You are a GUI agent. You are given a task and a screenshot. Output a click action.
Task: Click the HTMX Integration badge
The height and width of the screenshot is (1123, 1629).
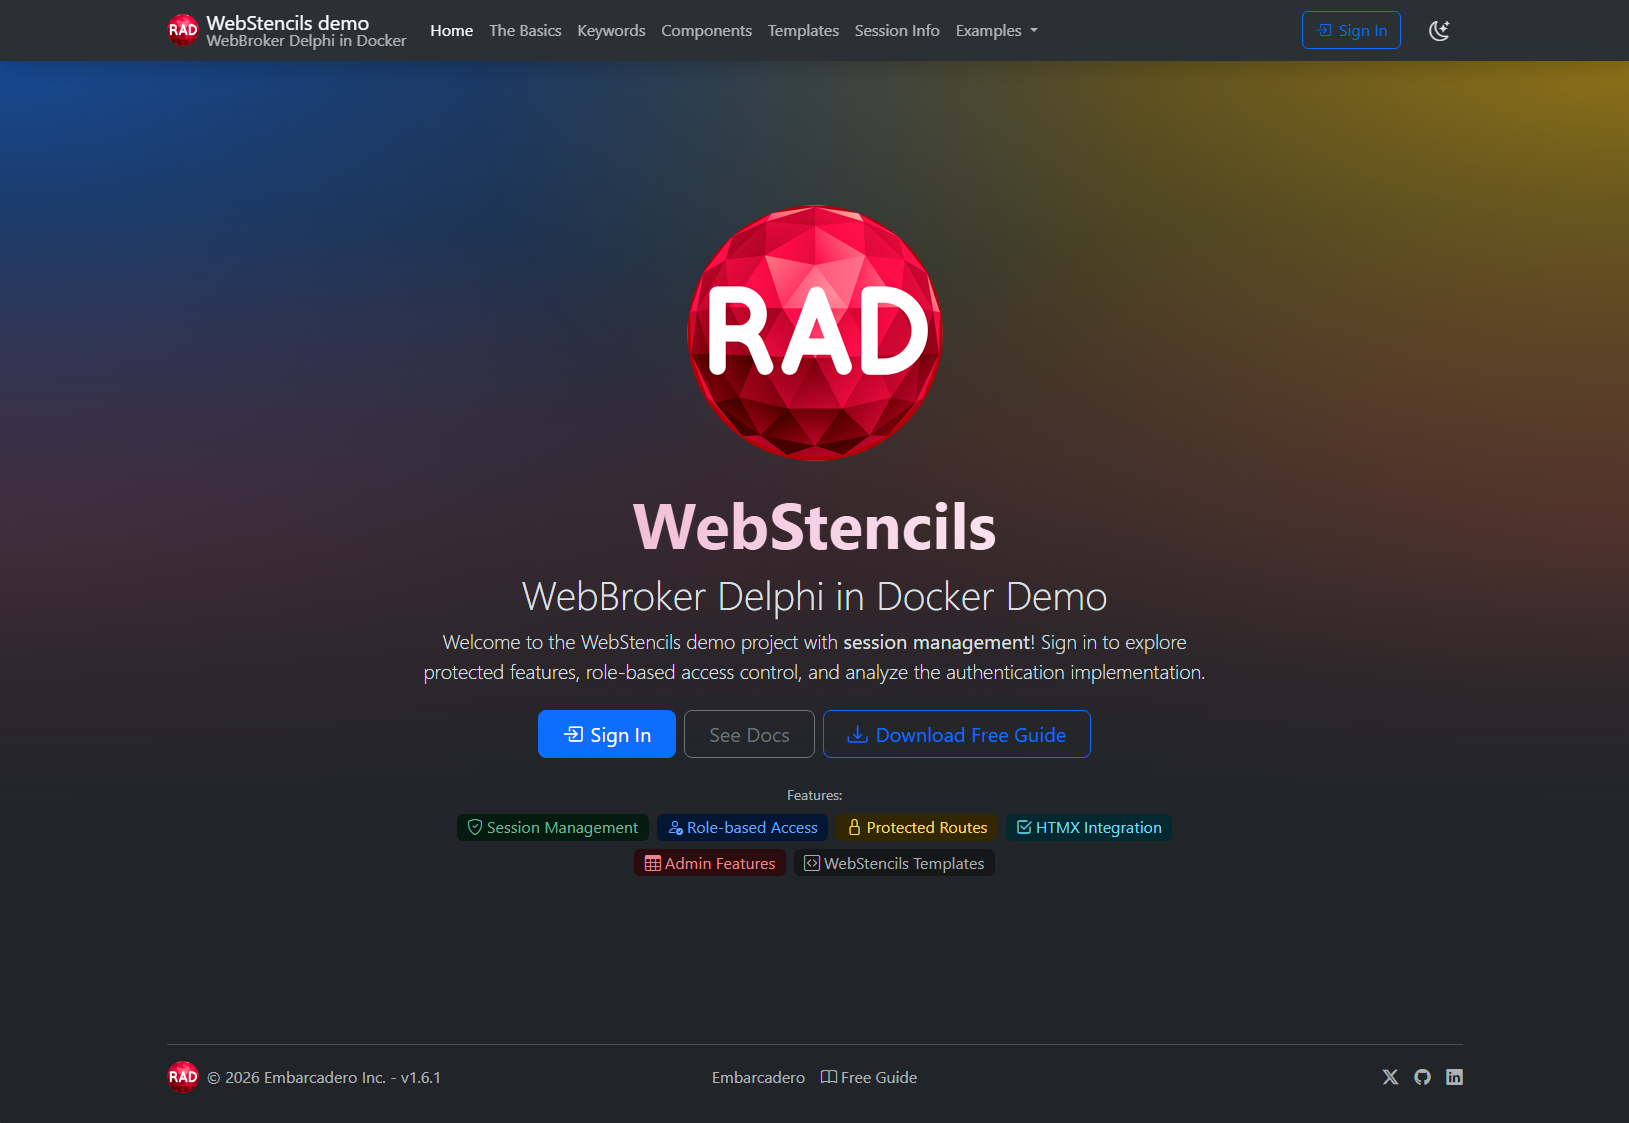[1089, 827]
